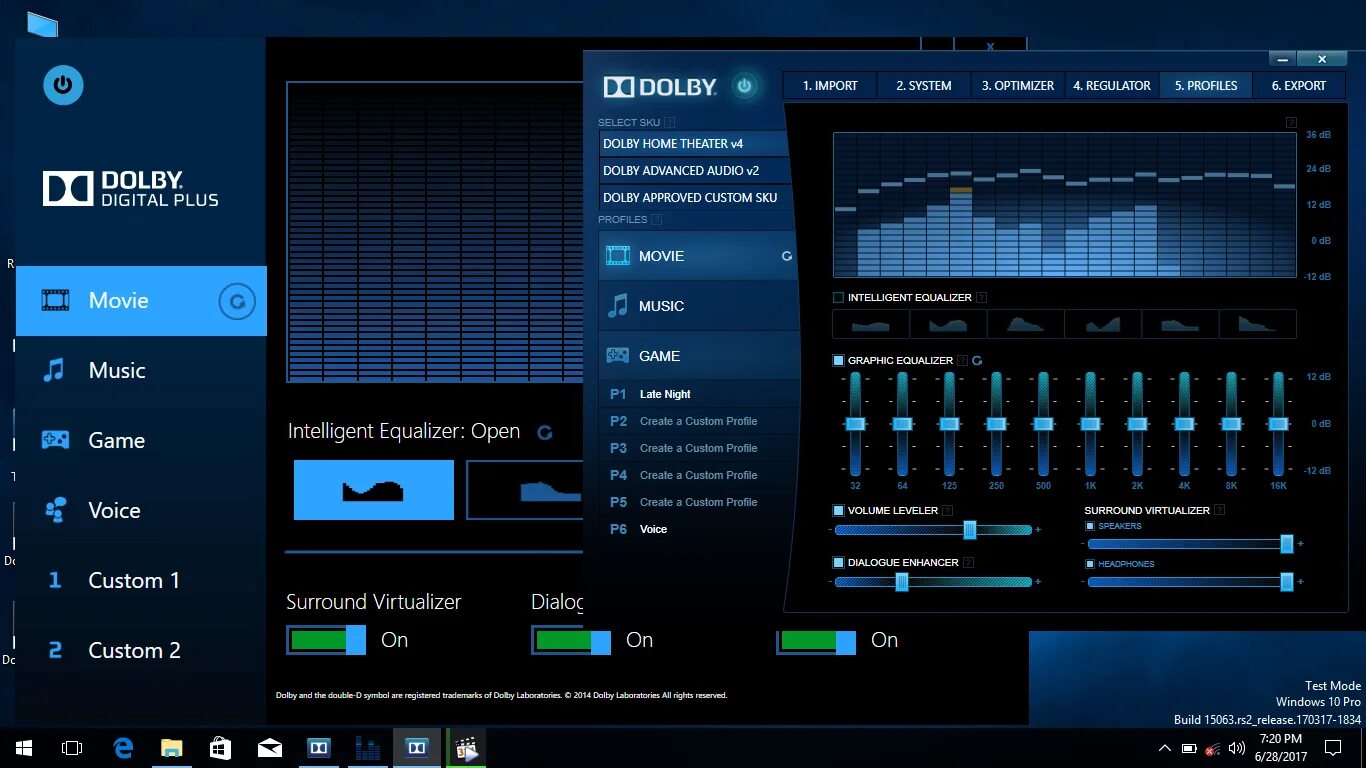Disable the Graphic Equalizer checkbox
This screenshot has width=1366, height=768.
[x=838, y=360]
